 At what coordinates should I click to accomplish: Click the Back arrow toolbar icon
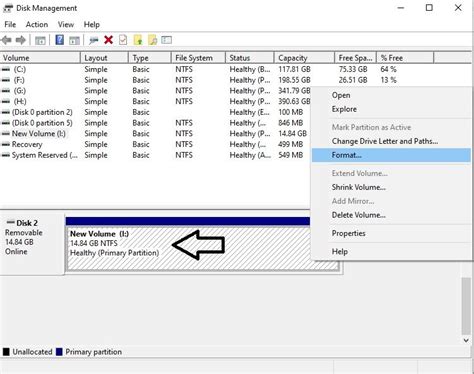pos(6,40)
